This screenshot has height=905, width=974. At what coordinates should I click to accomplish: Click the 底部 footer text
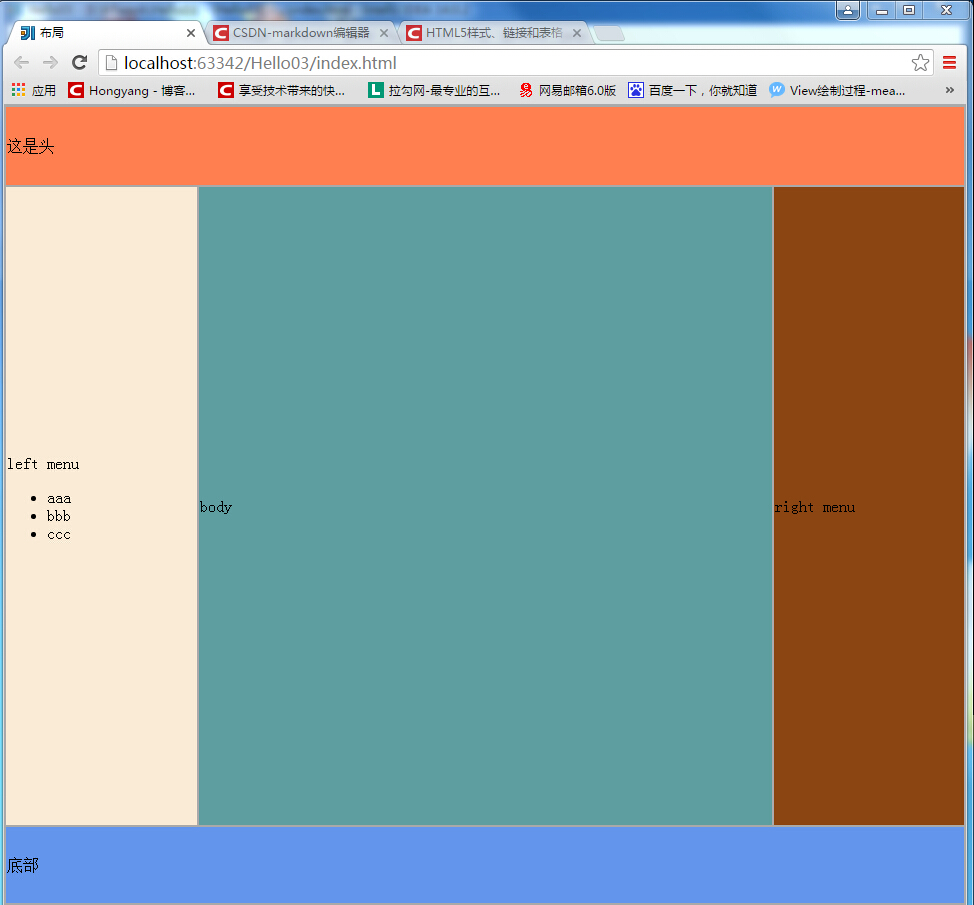click(x=23, y=865)
